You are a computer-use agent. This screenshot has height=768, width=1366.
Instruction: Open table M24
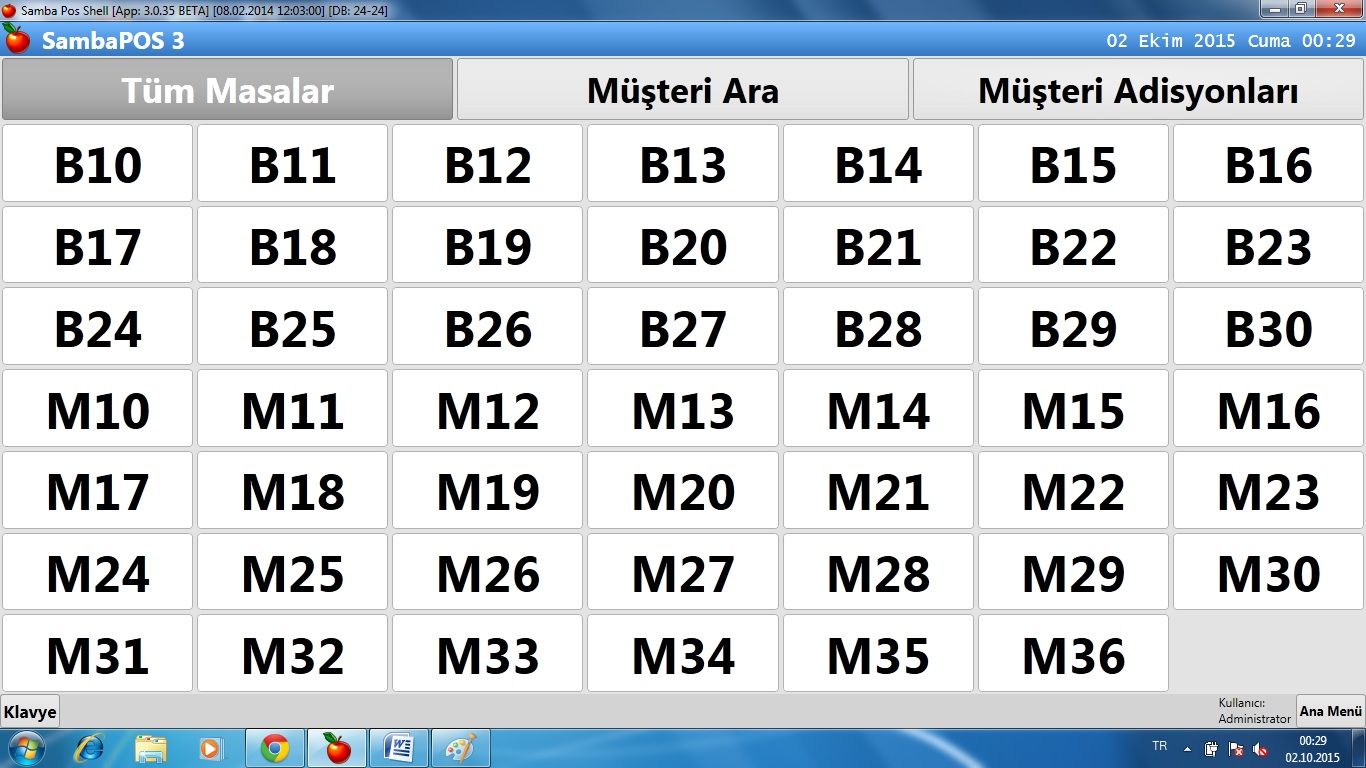point(98,572)
